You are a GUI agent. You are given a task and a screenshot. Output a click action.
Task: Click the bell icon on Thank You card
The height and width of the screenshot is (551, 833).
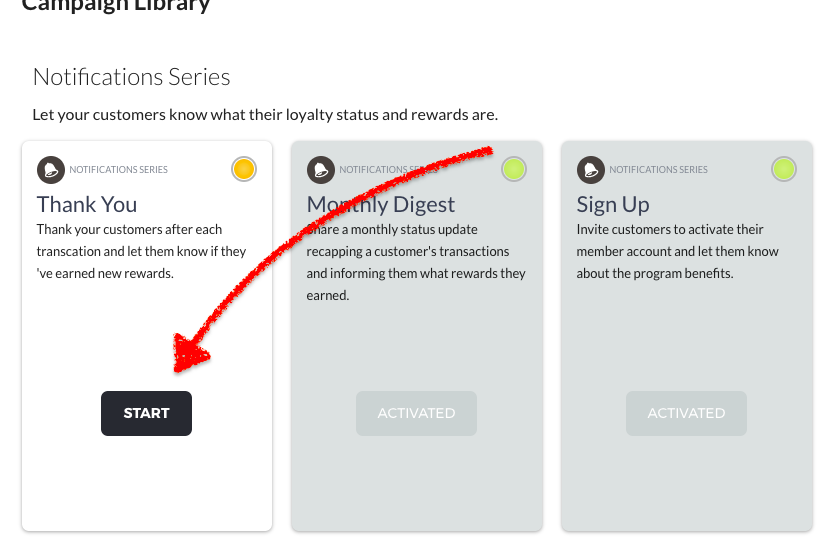point(51,169)
